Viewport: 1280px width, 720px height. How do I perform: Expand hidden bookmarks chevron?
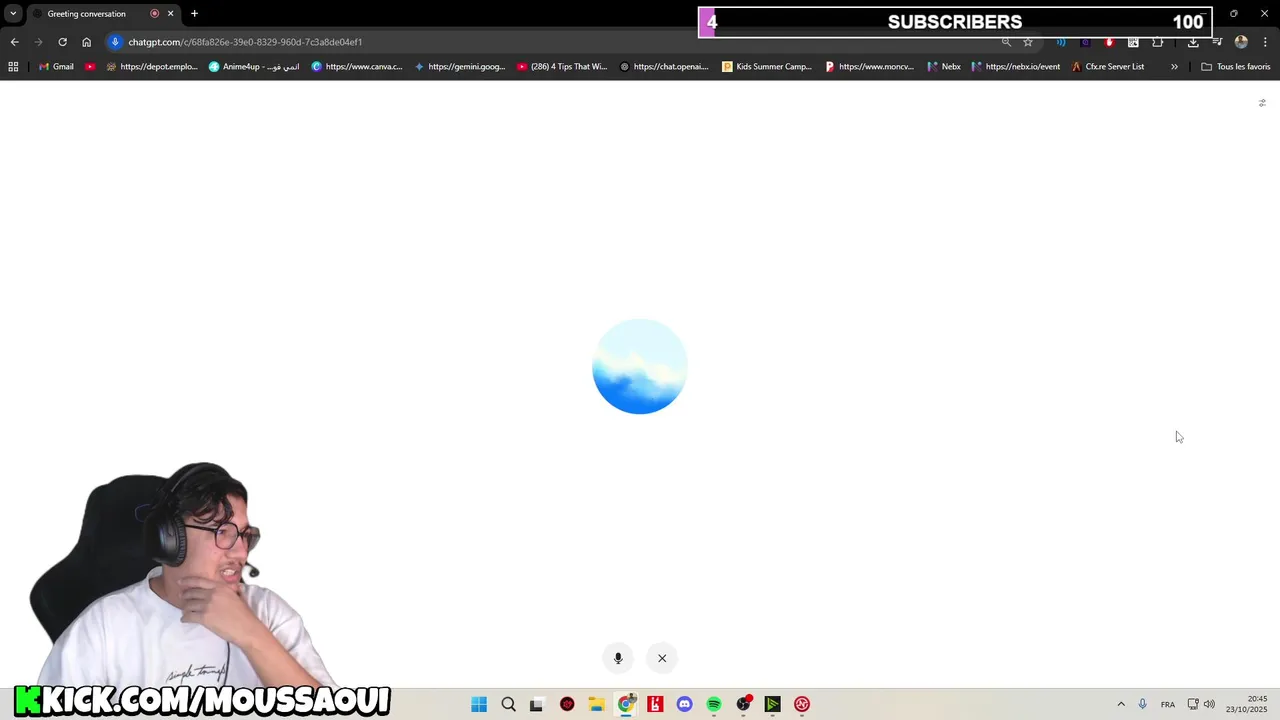(x=1174, y=67)
